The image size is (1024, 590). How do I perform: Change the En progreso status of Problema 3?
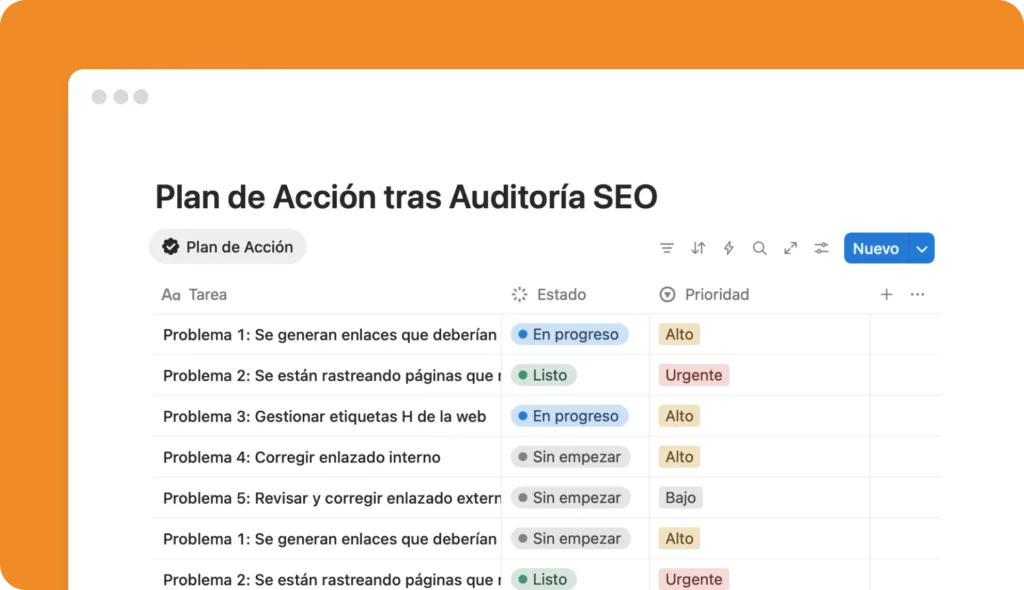tap(569, 416)
